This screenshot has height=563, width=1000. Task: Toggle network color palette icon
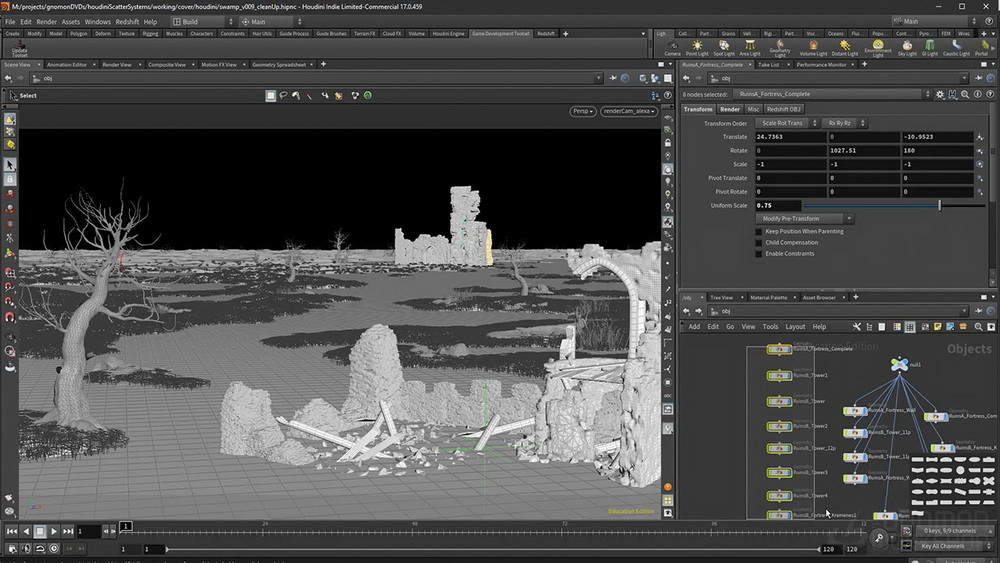click(897, 326)
